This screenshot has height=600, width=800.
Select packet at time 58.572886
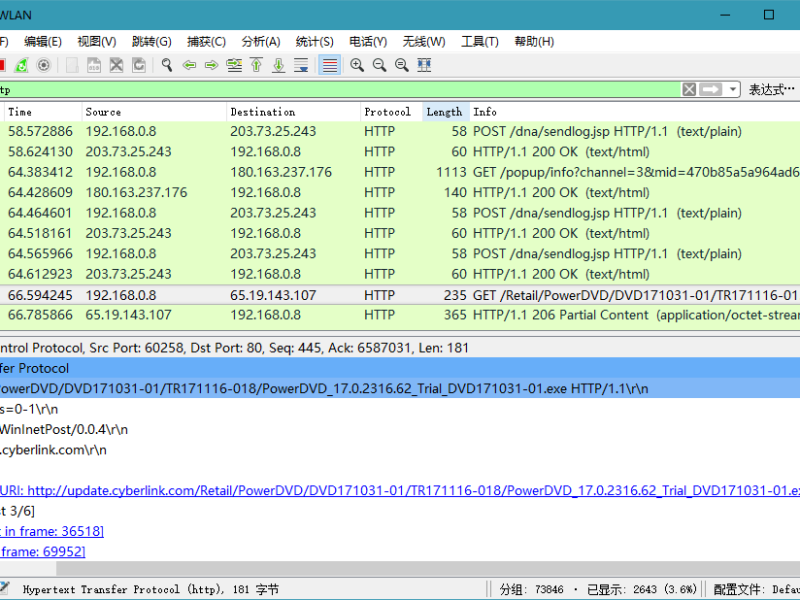(400, 132)
